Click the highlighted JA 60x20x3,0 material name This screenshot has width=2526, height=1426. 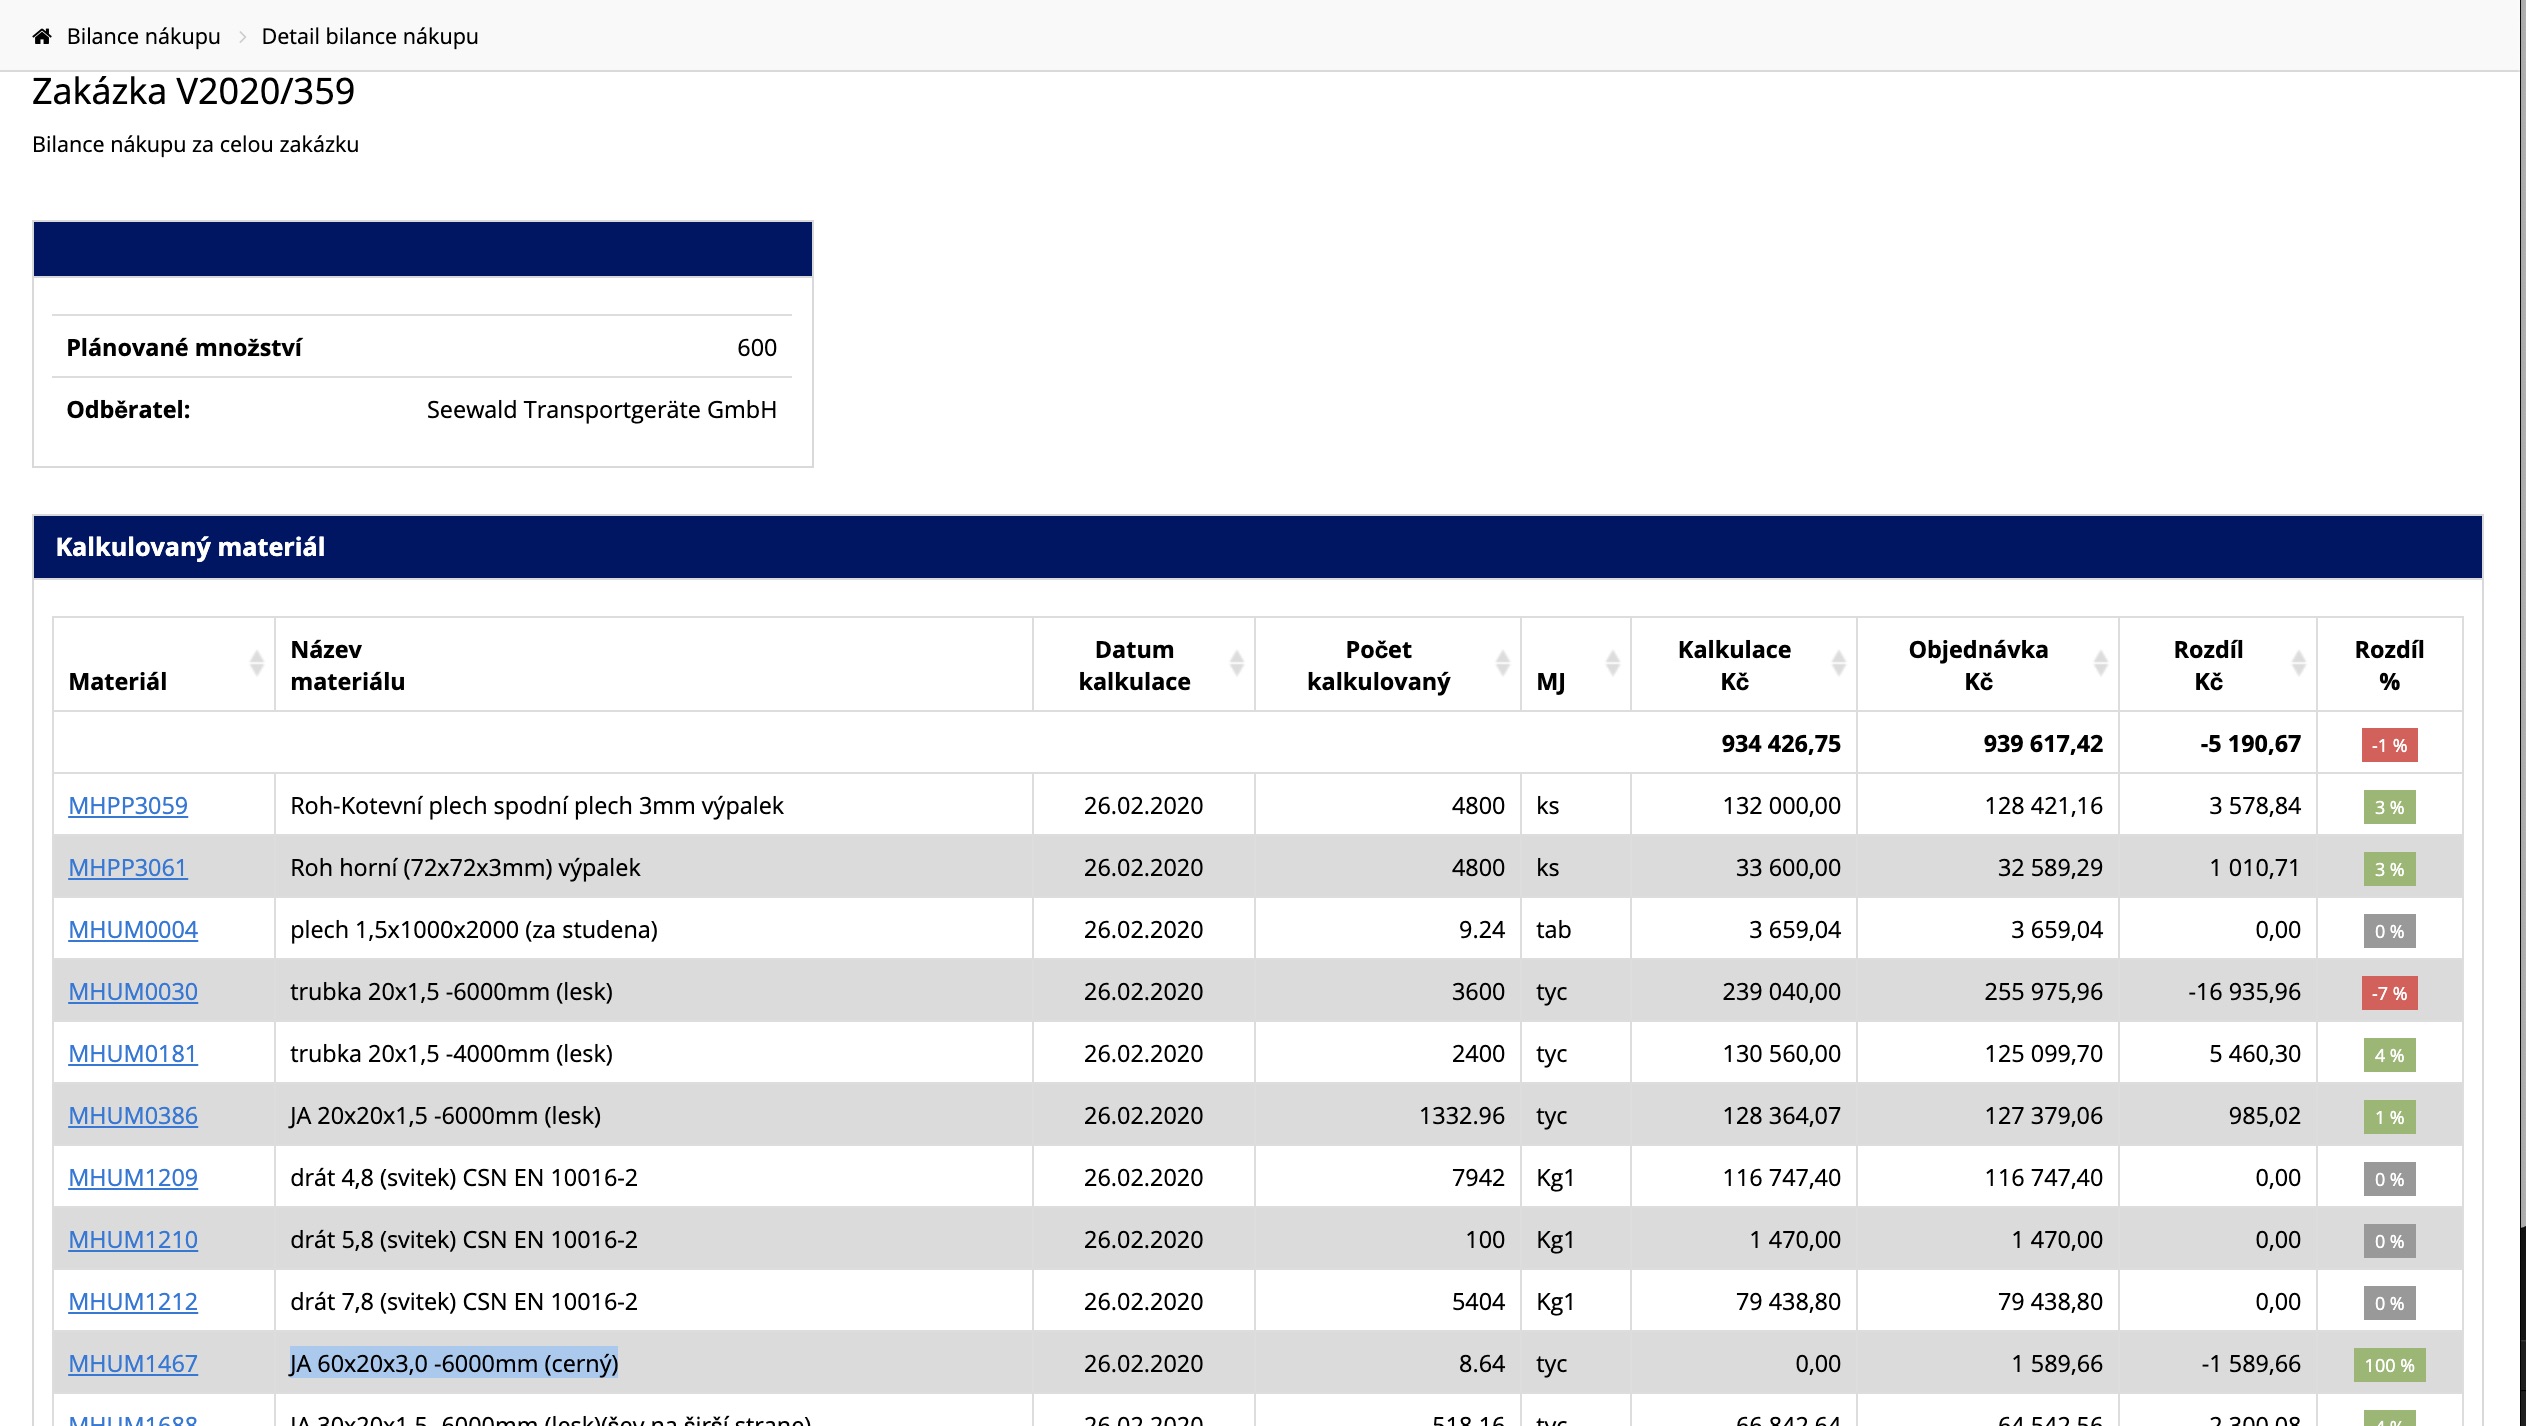point(454,1364)
